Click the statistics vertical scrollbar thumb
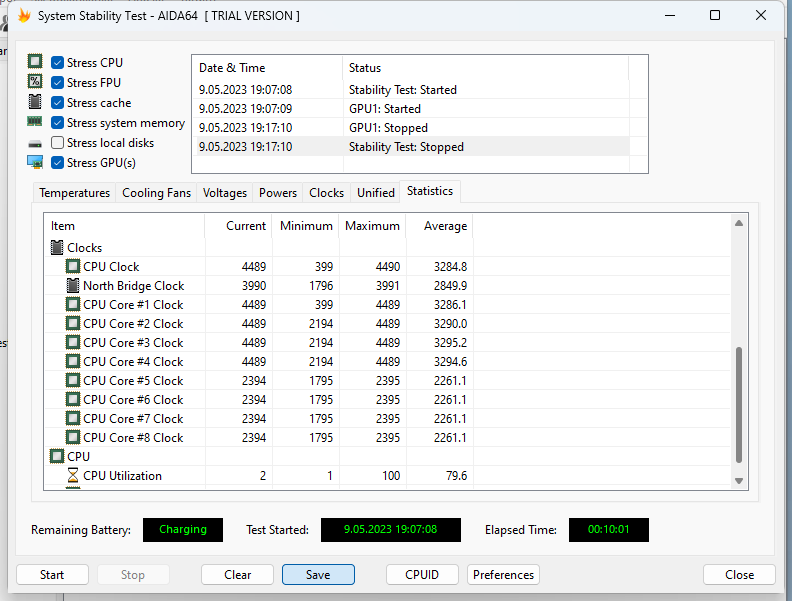Screen dimensions: 792x601 [x=739, y=405]
